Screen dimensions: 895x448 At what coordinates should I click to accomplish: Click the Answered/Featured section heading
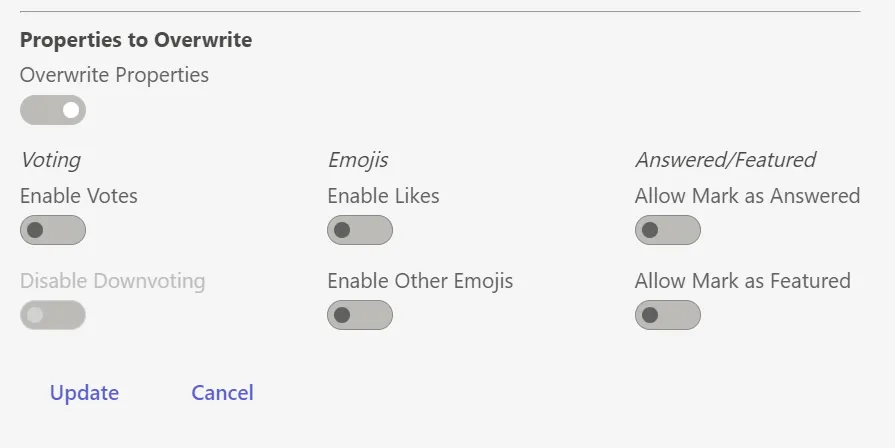point(725,160)
